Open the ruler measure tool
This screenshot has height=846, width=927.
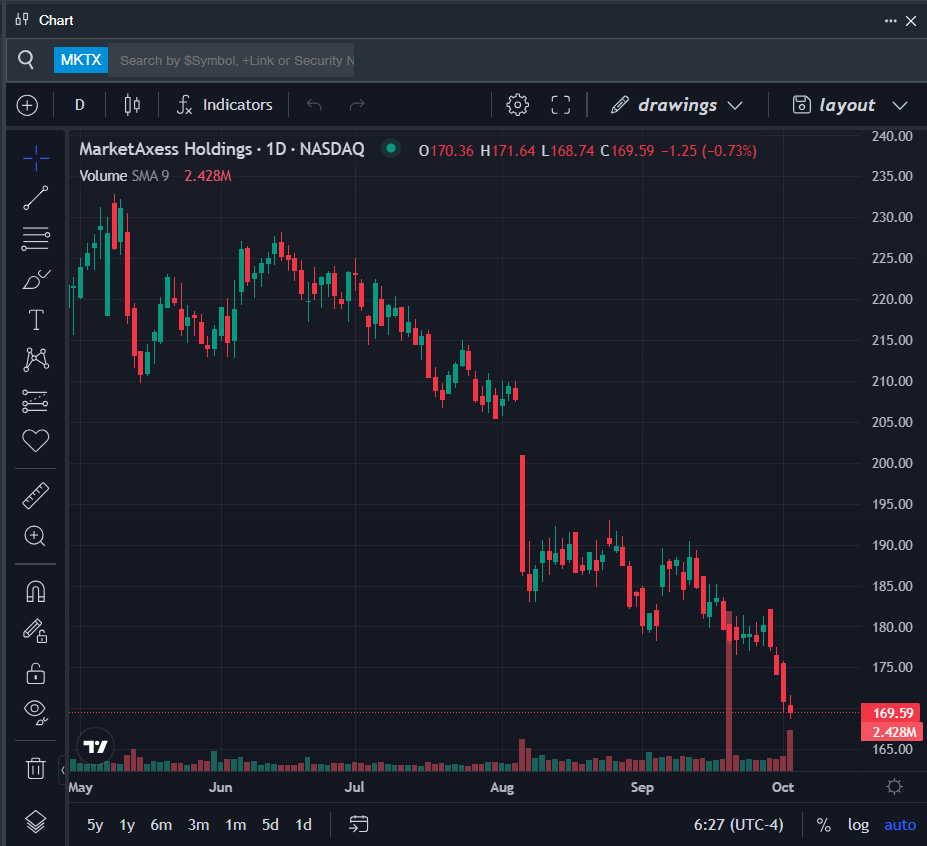click(36, 495)
